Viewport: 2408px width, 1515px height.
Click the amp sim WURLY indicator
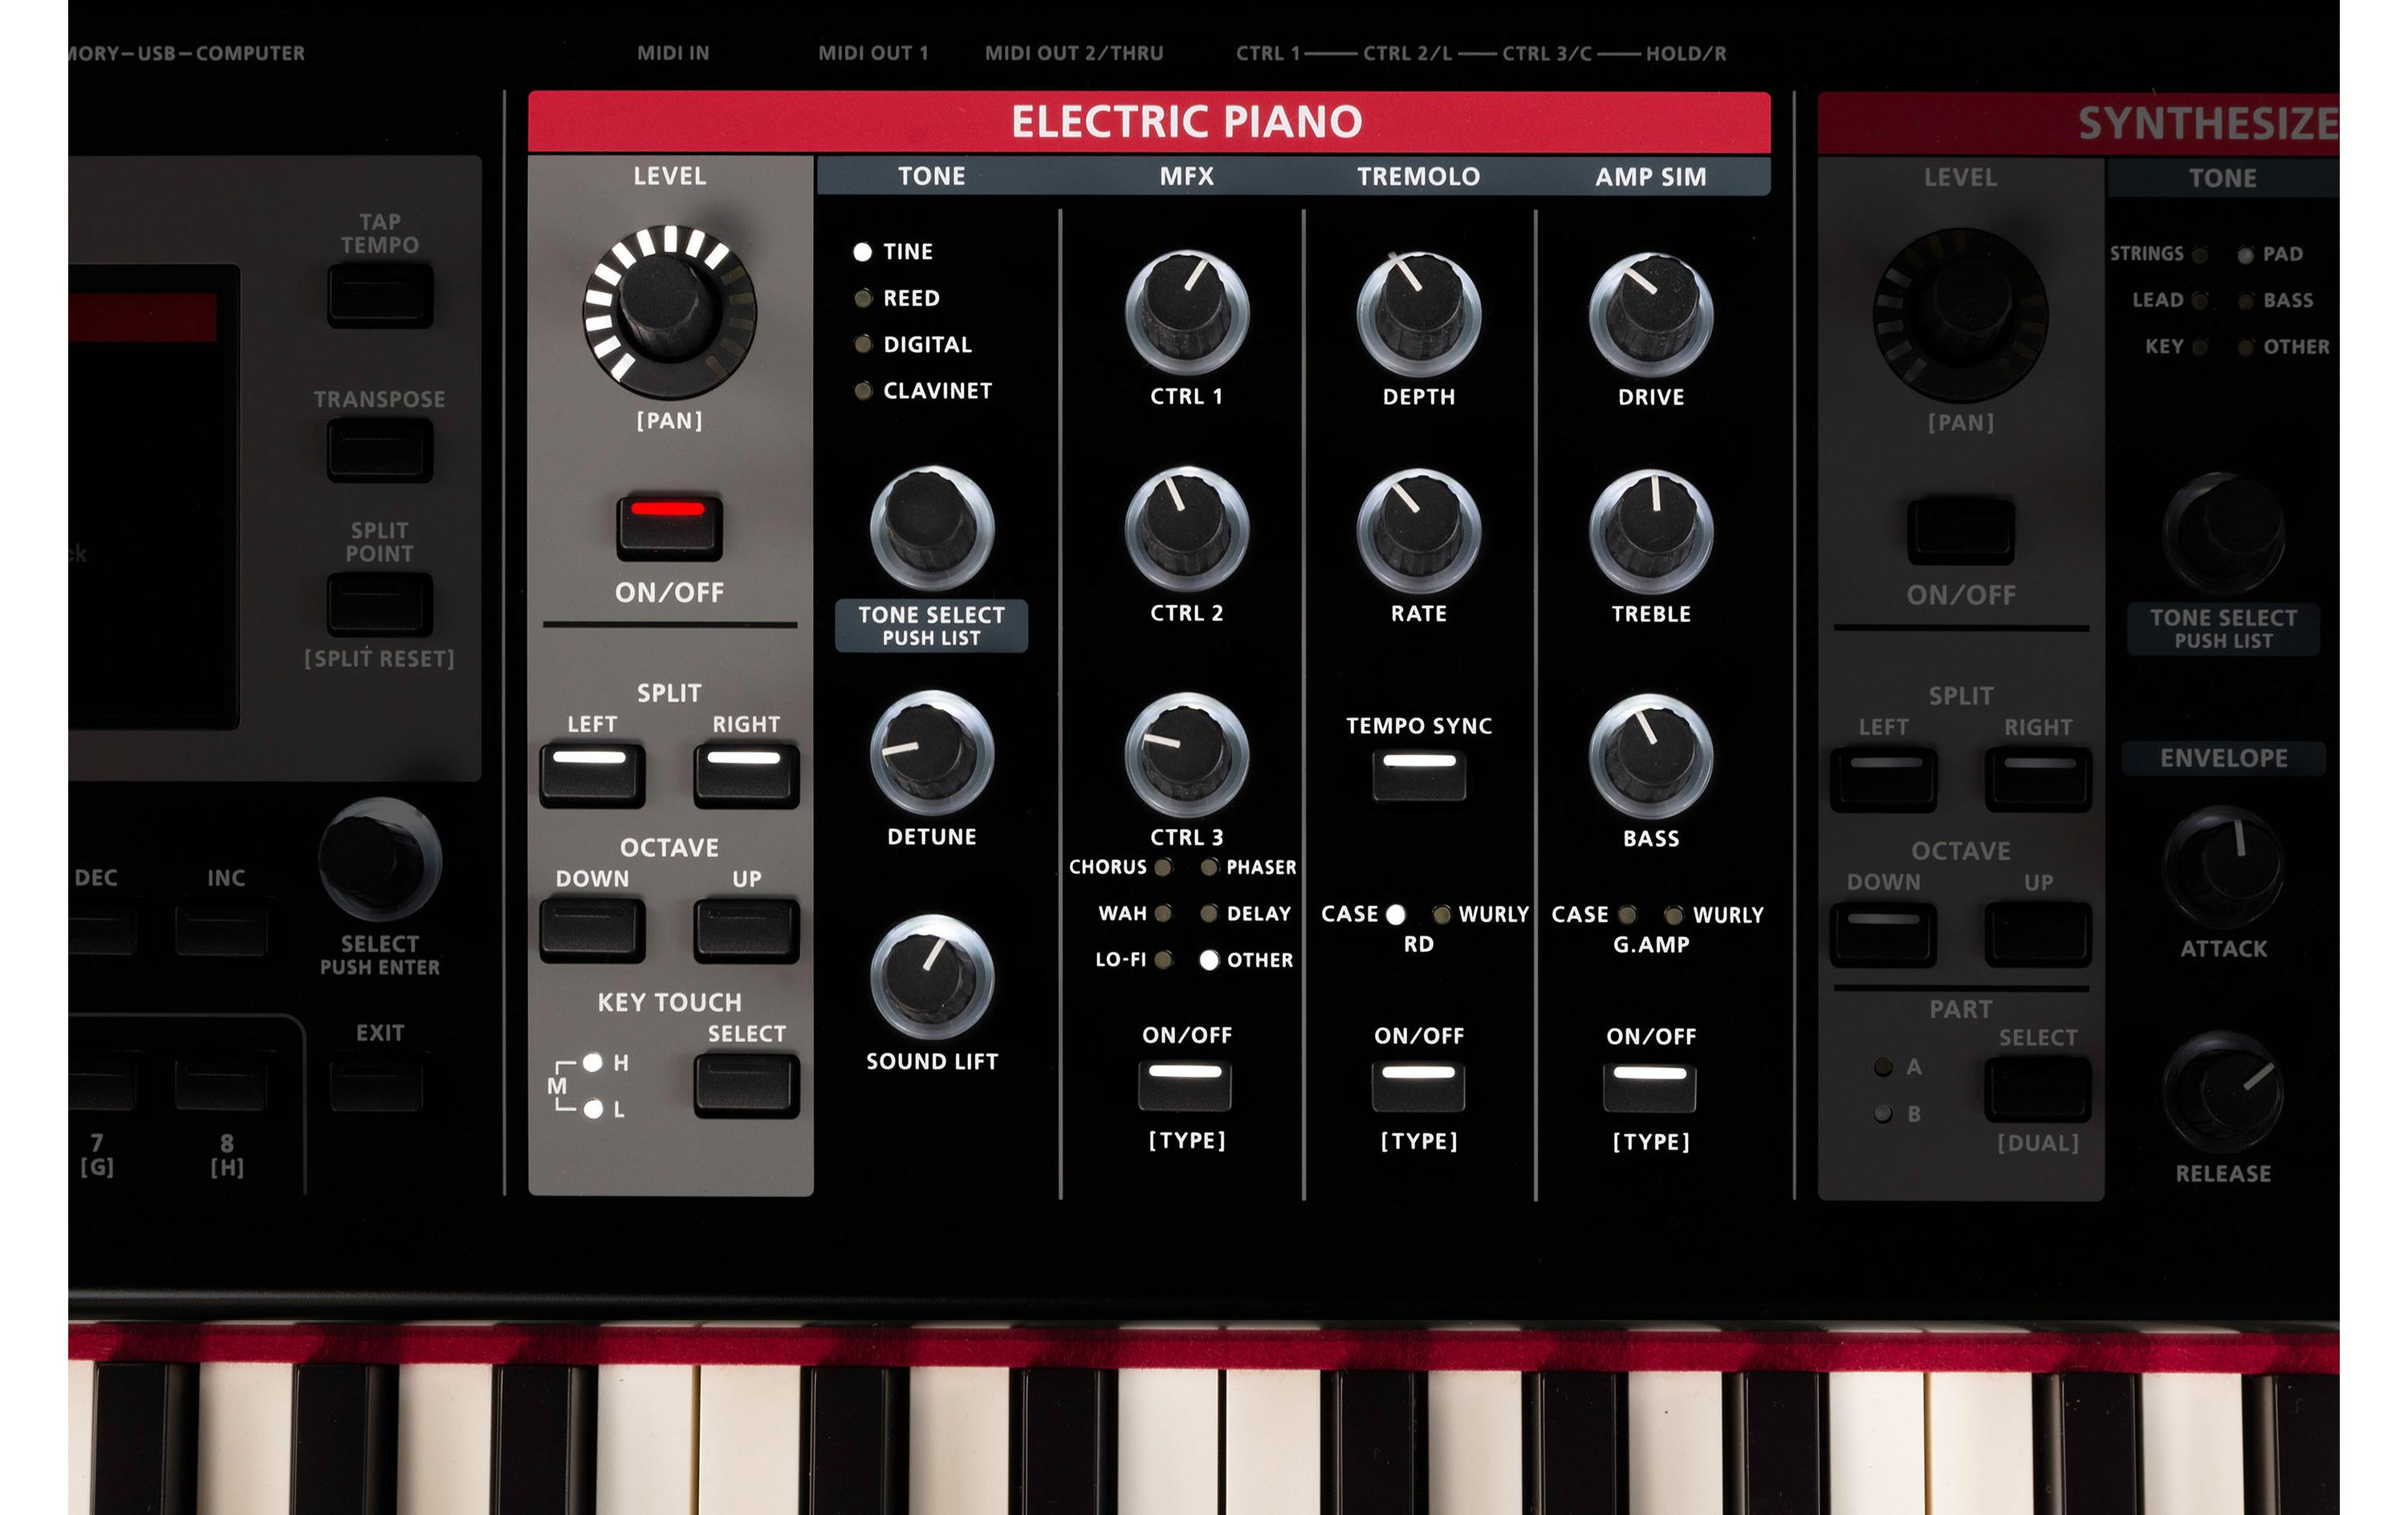pyautogui.click(x=1673, y=915)
